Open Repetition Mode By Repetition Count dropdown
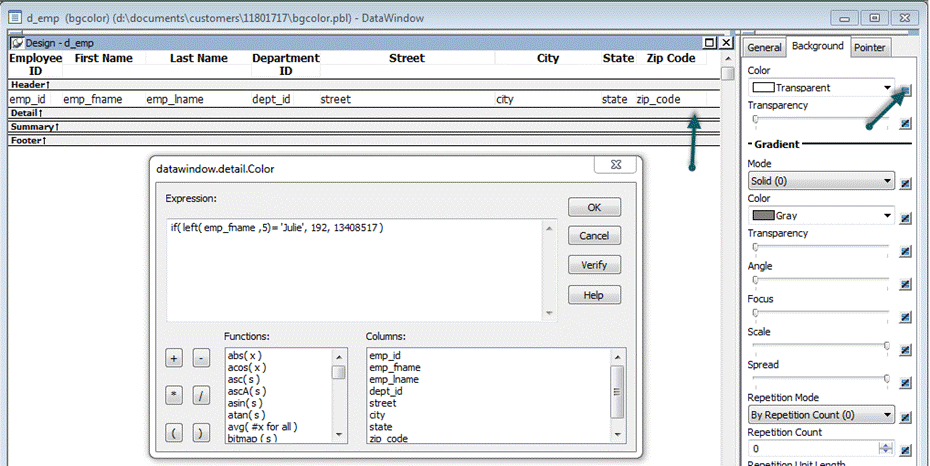Viewport: 930px width, 466px height. [887, 415]
